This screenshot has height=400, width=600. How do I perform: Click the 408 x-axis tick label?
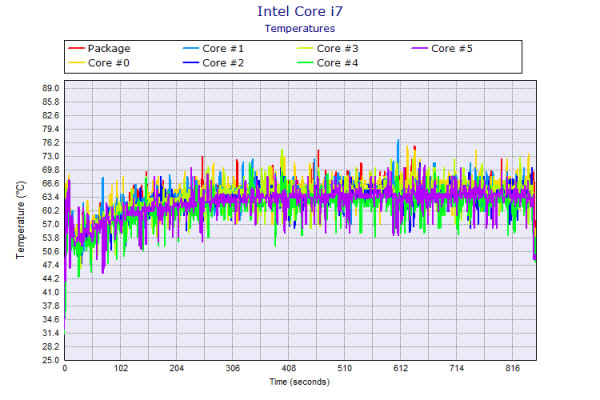coord(289,368)
